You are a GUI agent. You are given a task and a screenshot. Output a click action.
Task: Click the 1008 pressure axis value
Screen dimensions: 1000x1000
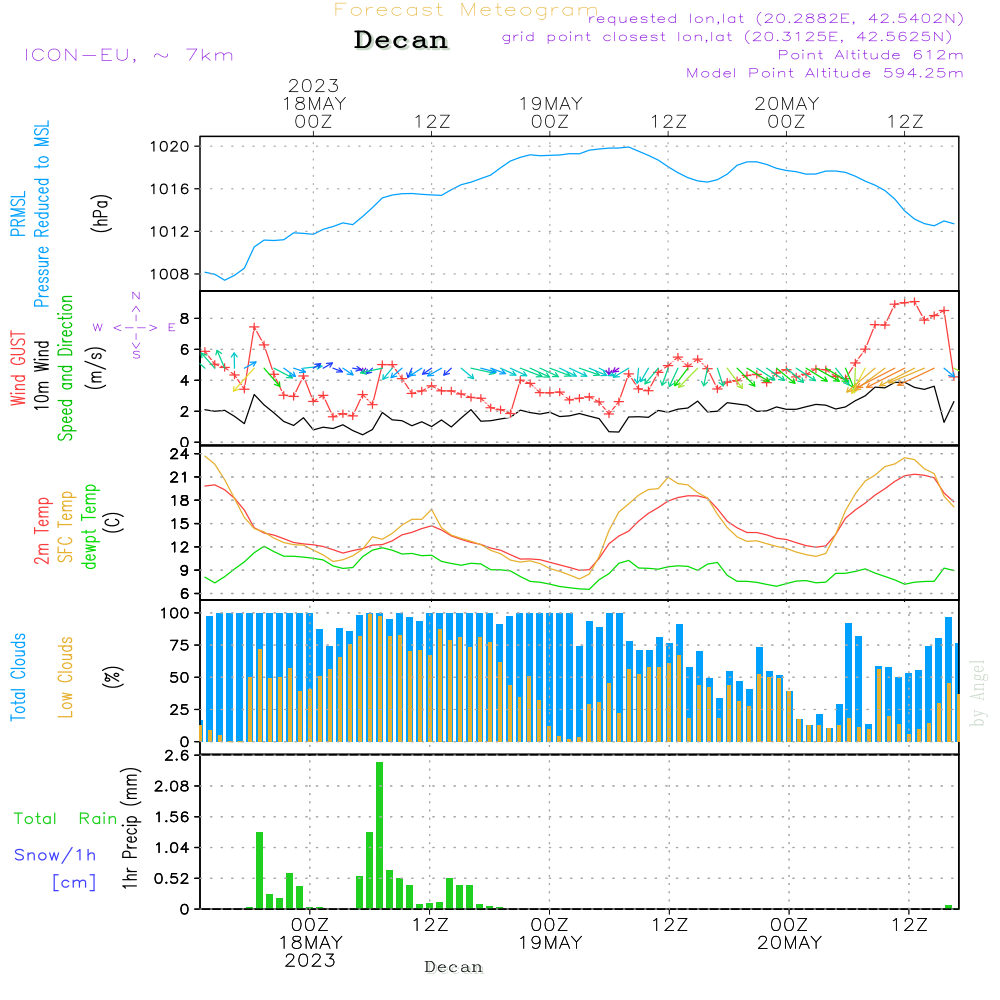(x=169, y=274)
